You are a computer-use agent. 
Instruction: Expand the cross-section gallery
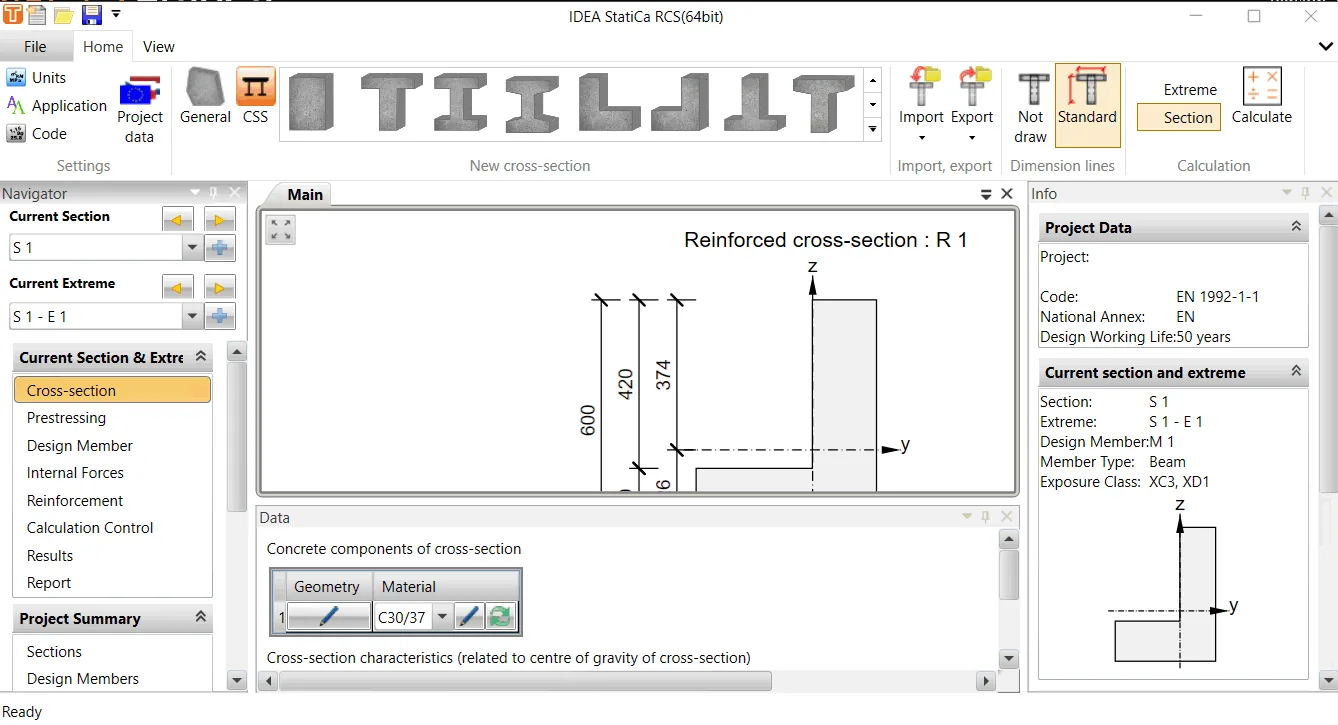(x=872, y=129)
